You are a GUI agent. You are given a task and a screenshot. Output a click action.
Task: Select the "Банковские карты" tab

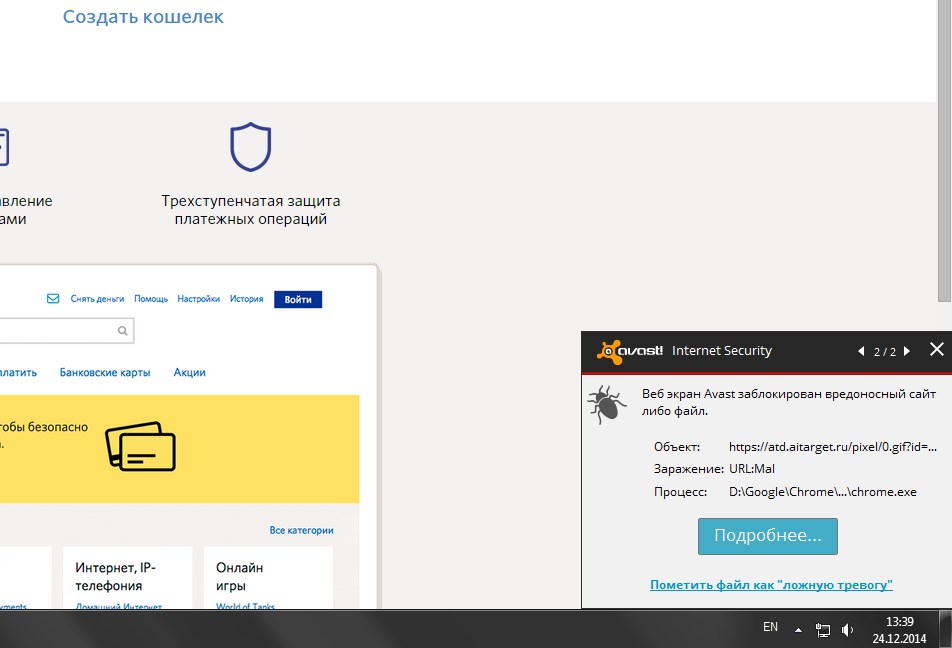105,372
